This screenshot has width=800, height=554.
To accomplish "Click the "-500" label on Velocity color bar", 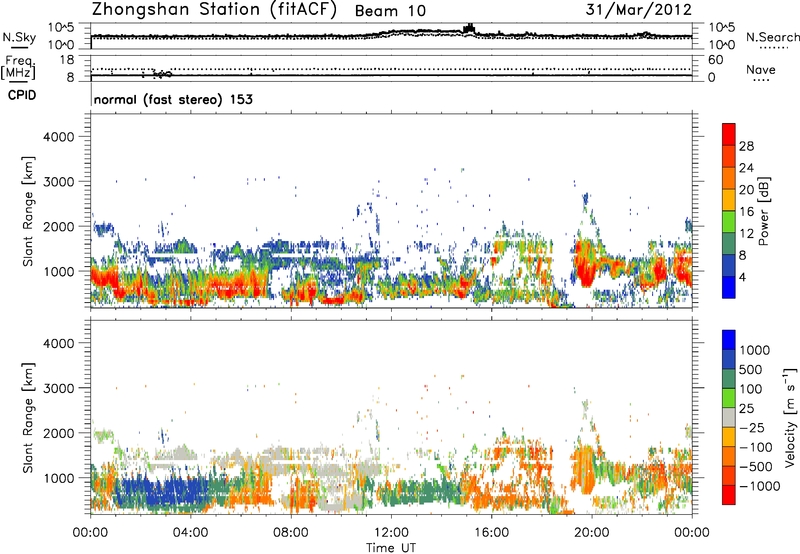I will [x=756, y=467].
